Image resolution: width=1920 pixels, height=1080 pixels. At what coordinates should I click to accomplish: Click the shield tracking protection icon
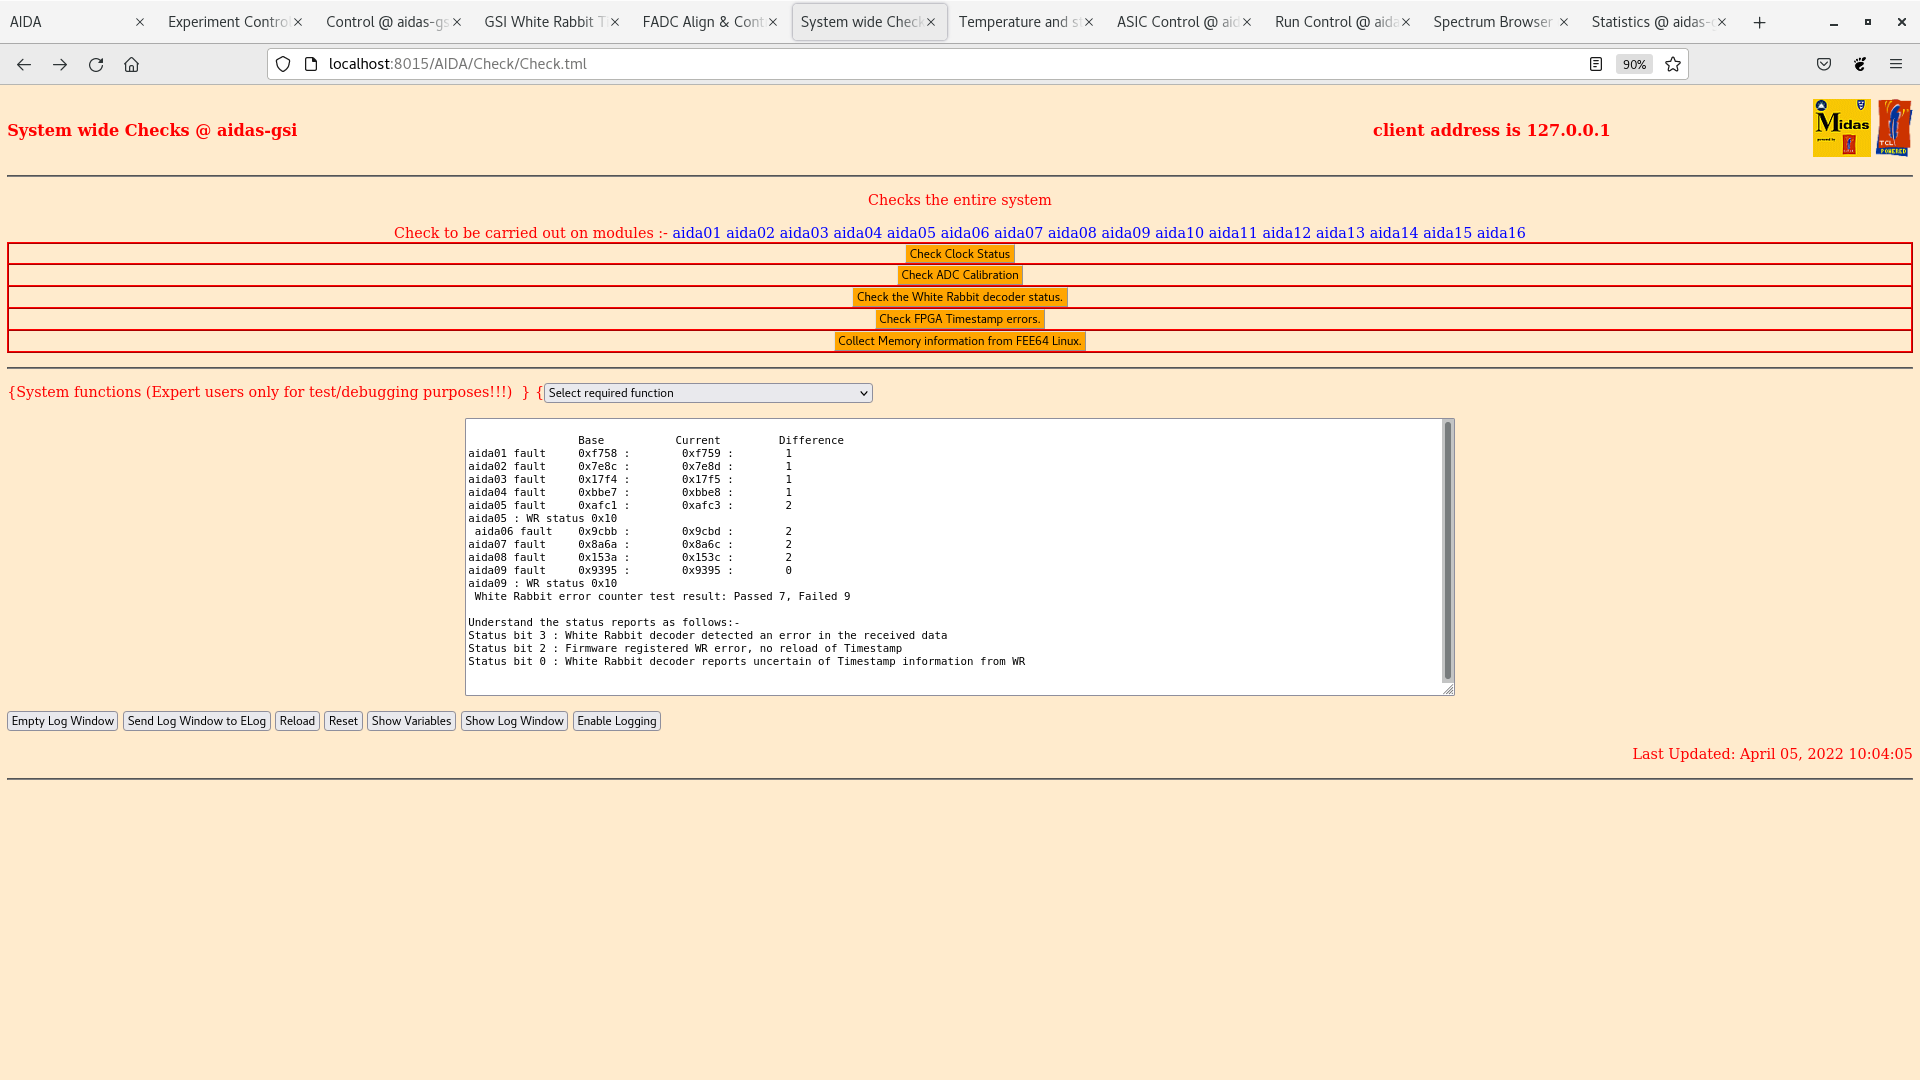click(283, 64)
